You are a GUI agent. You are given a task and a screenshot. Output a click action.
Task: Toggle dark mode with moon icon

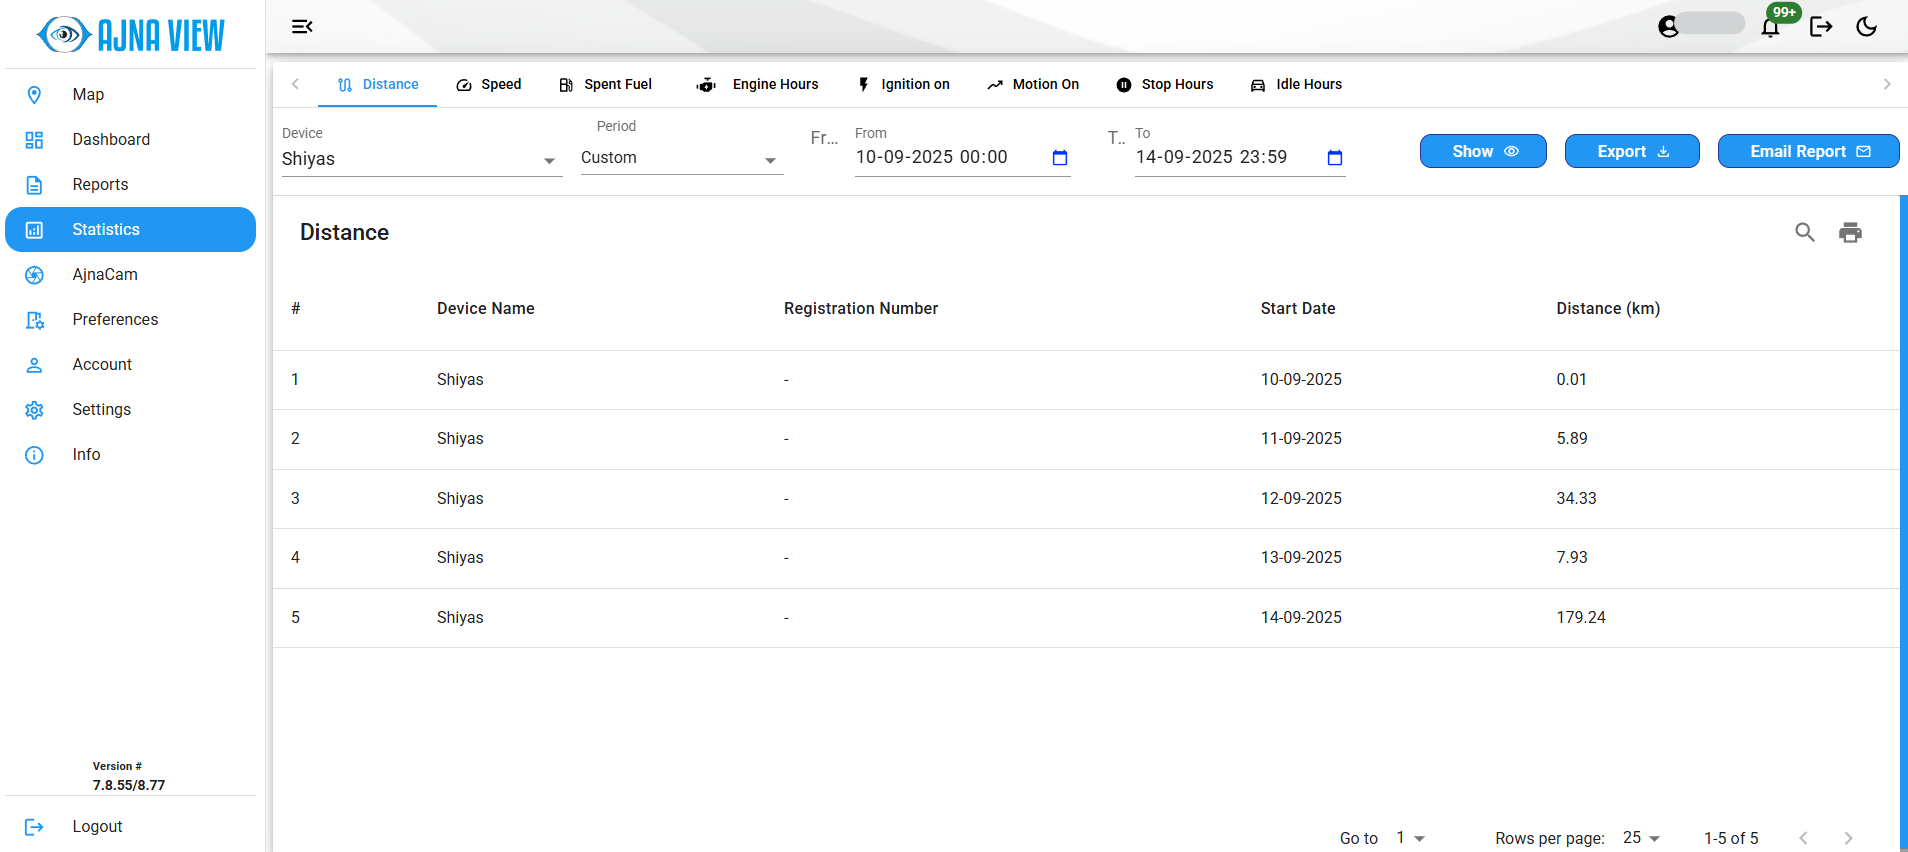tap(1866, 27)
